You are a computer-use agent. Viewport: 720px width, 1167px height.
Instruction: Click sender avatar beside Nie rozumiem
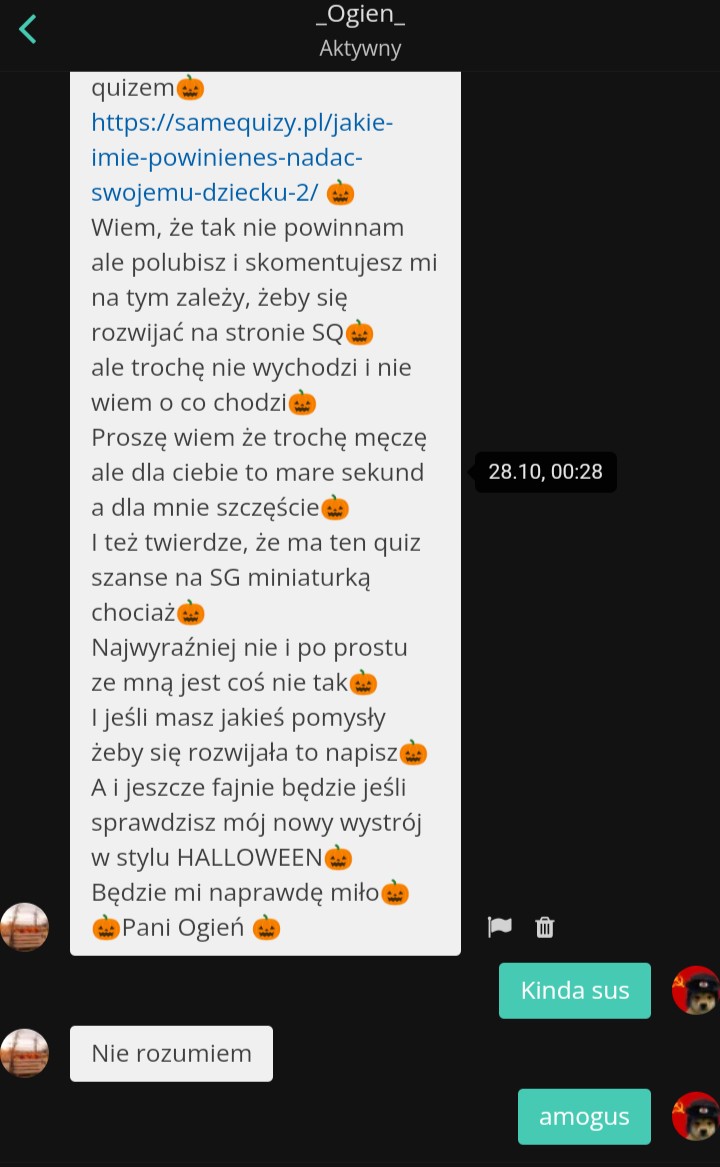(x=25, y=1053)
